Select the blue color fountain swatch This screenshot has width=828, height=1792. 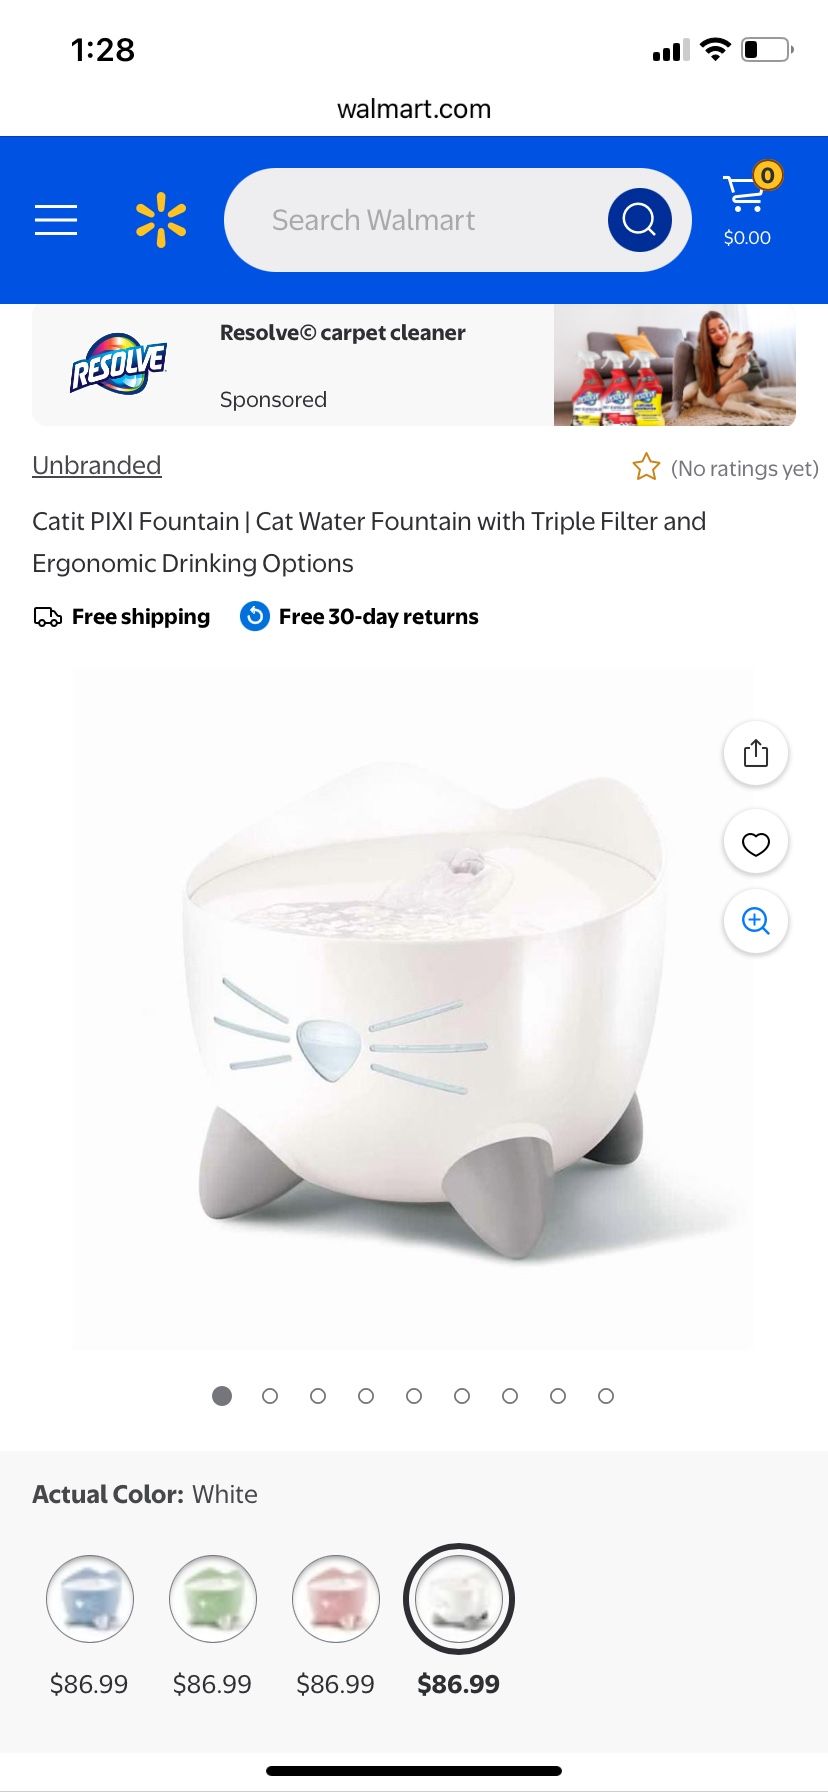pos(90,1599)
